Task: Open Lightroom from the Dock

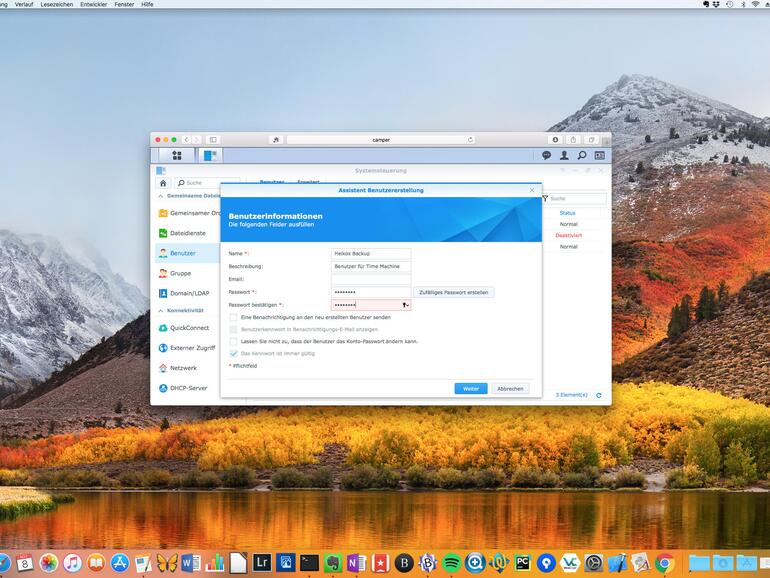Action: pos(262,562)
